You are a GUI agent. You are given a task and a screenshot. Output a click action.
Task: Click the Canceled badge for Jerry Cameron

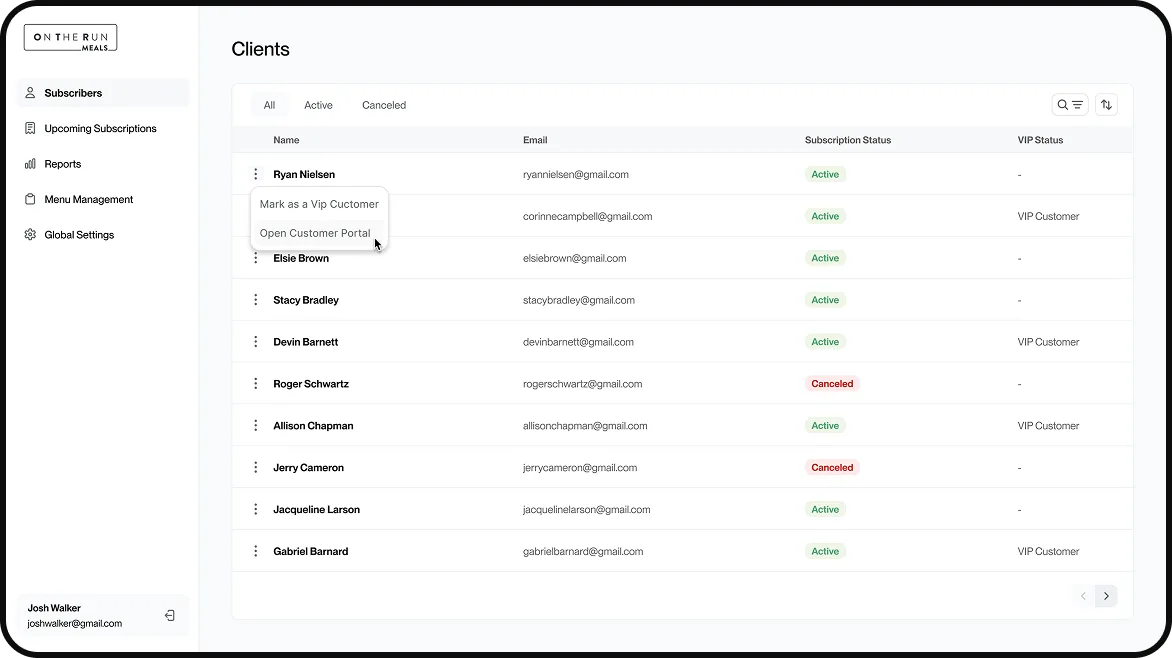tap(832, 467)
